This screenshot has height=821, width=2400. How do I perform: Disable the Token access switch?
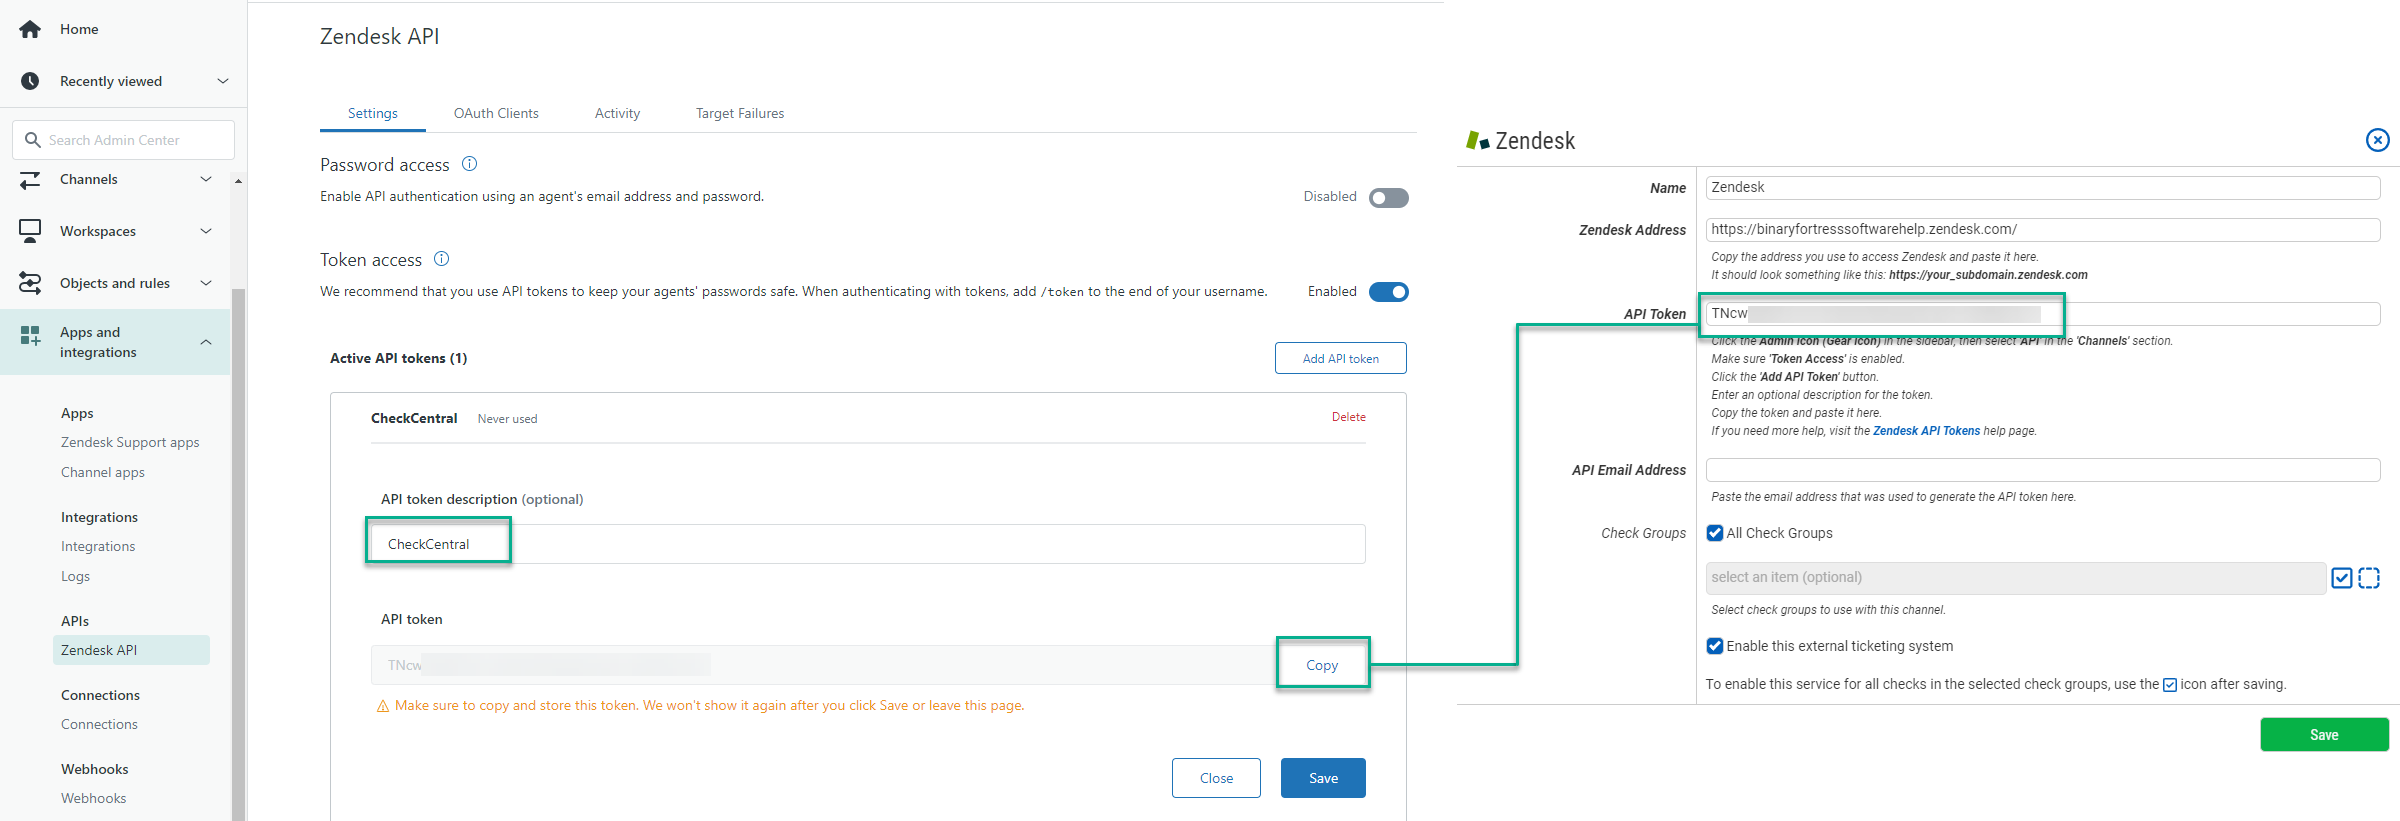(1389, 292)
